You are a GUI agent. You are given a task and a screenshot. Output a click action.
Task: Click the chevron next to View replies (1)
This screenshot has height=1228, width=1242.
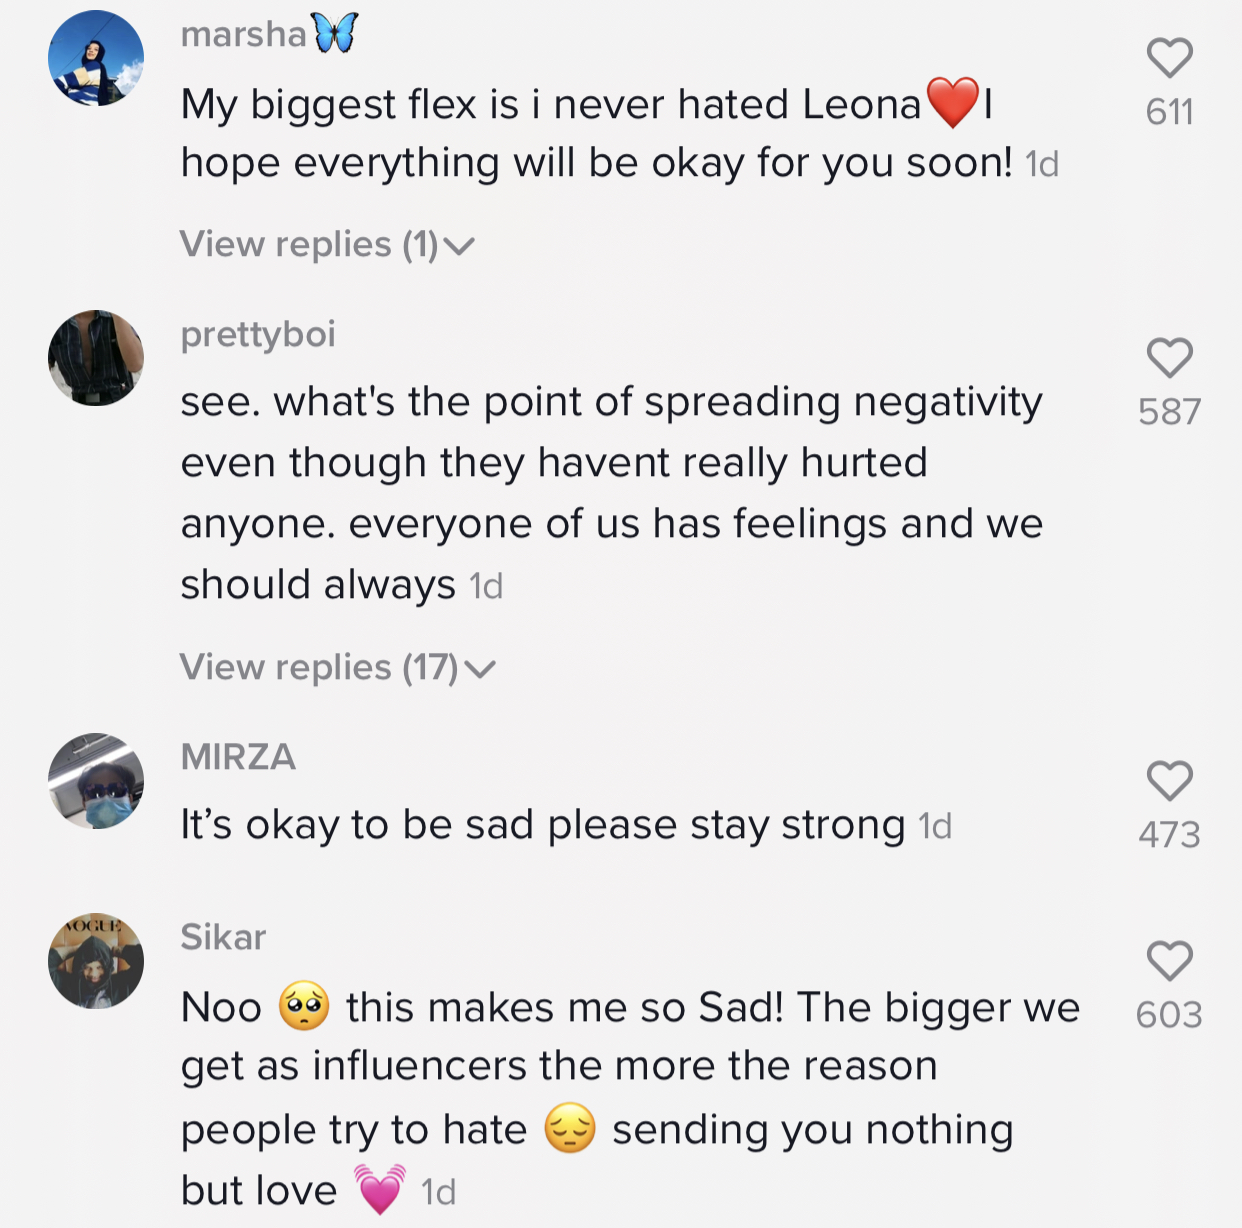coord(459,246)
